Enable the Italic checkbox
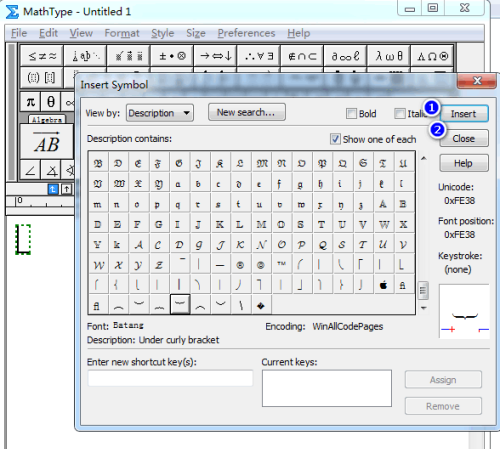Screen dimensions: 500x449 pos(399,114)
